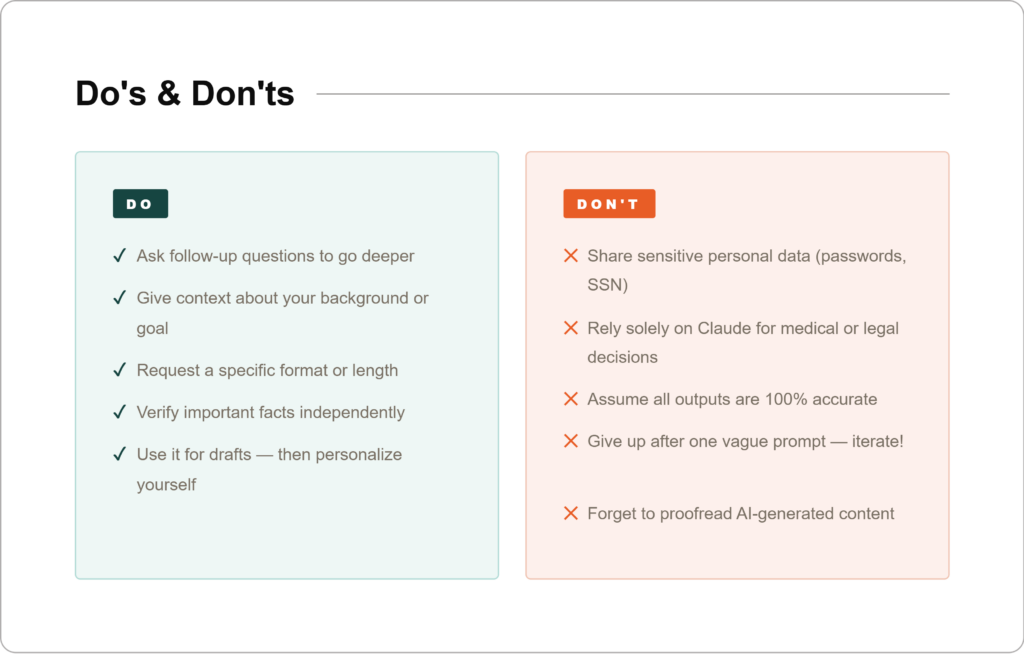Click checkmark beside 'Ask follow-up questions to go deeper'
Screen dimensions: 1024x654
pos(119,256)
